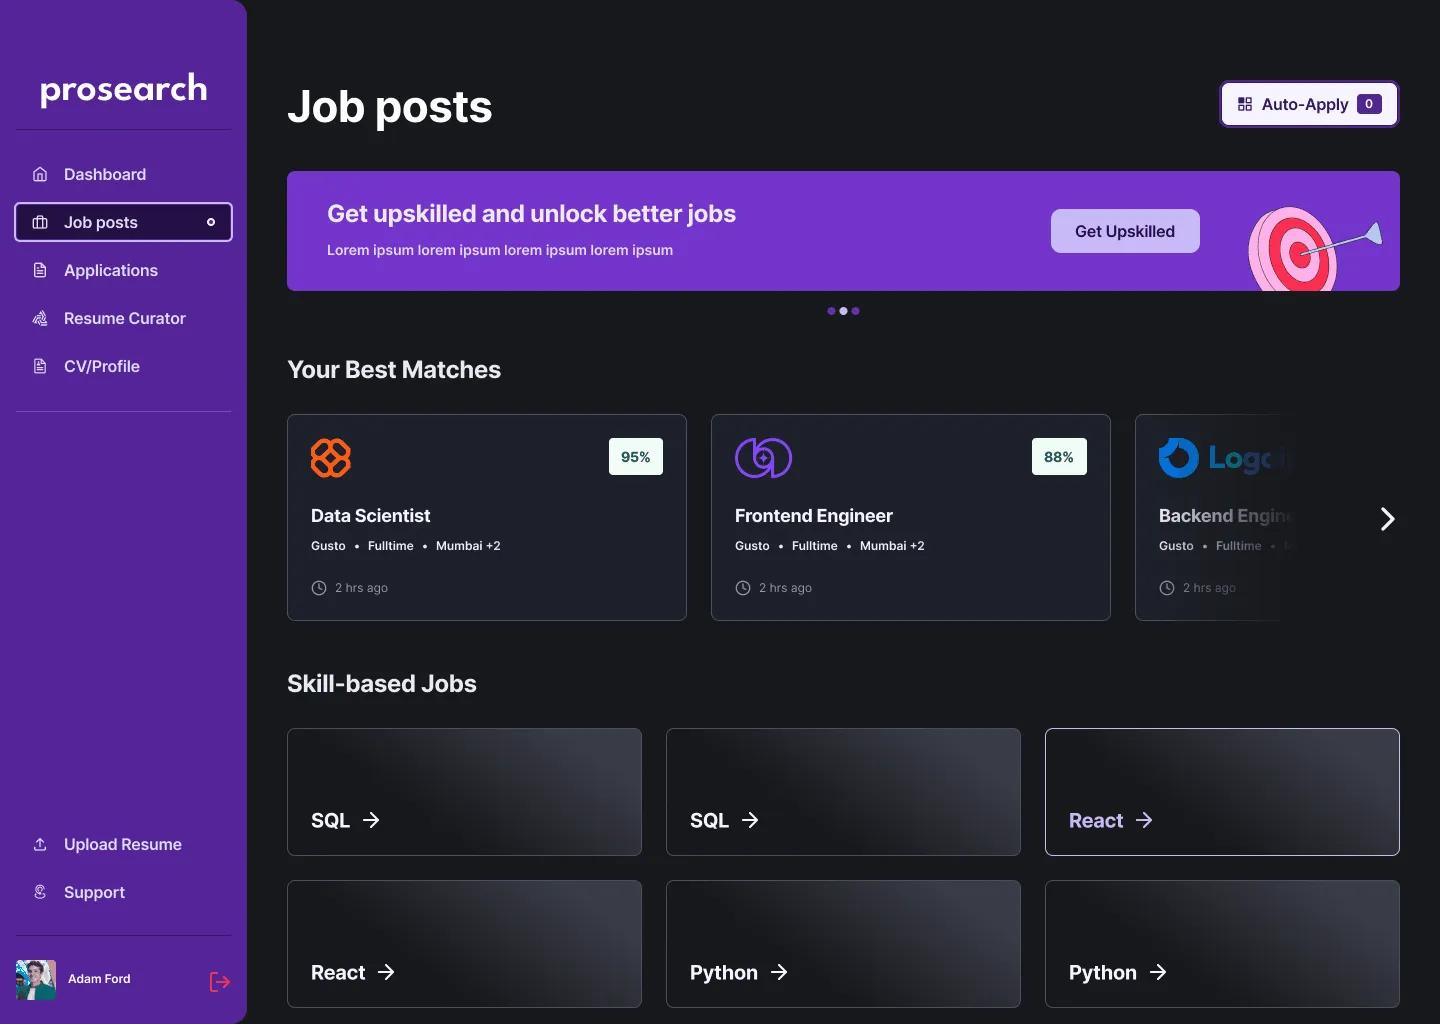The height and width of the screenshot is (1024, 1440).
Task: Click the Get Upskilled button
Action: coord(1125,231)
